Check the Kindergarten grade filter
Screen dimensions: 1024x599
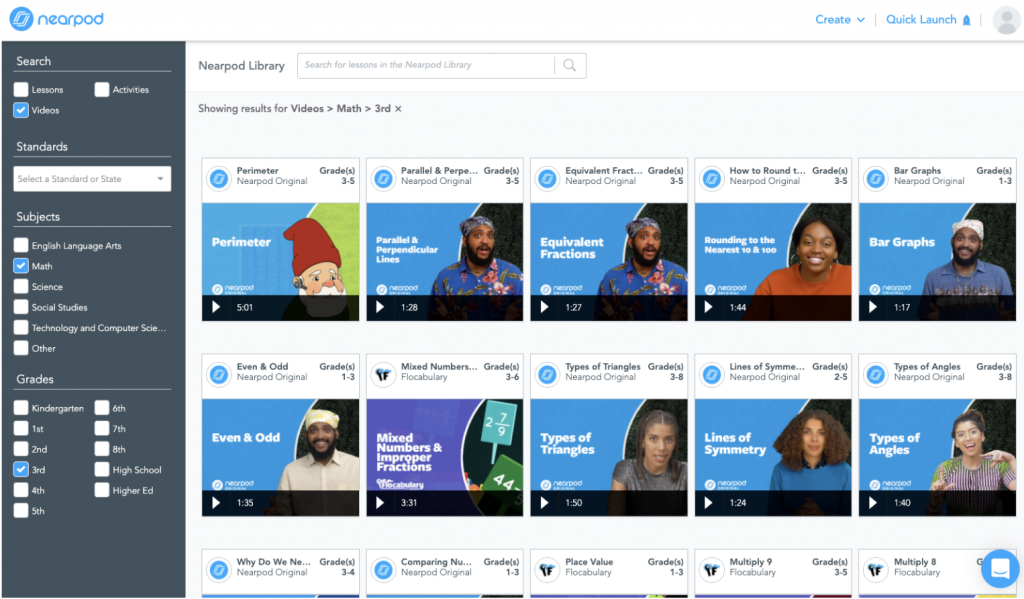[x=21, y=408]
